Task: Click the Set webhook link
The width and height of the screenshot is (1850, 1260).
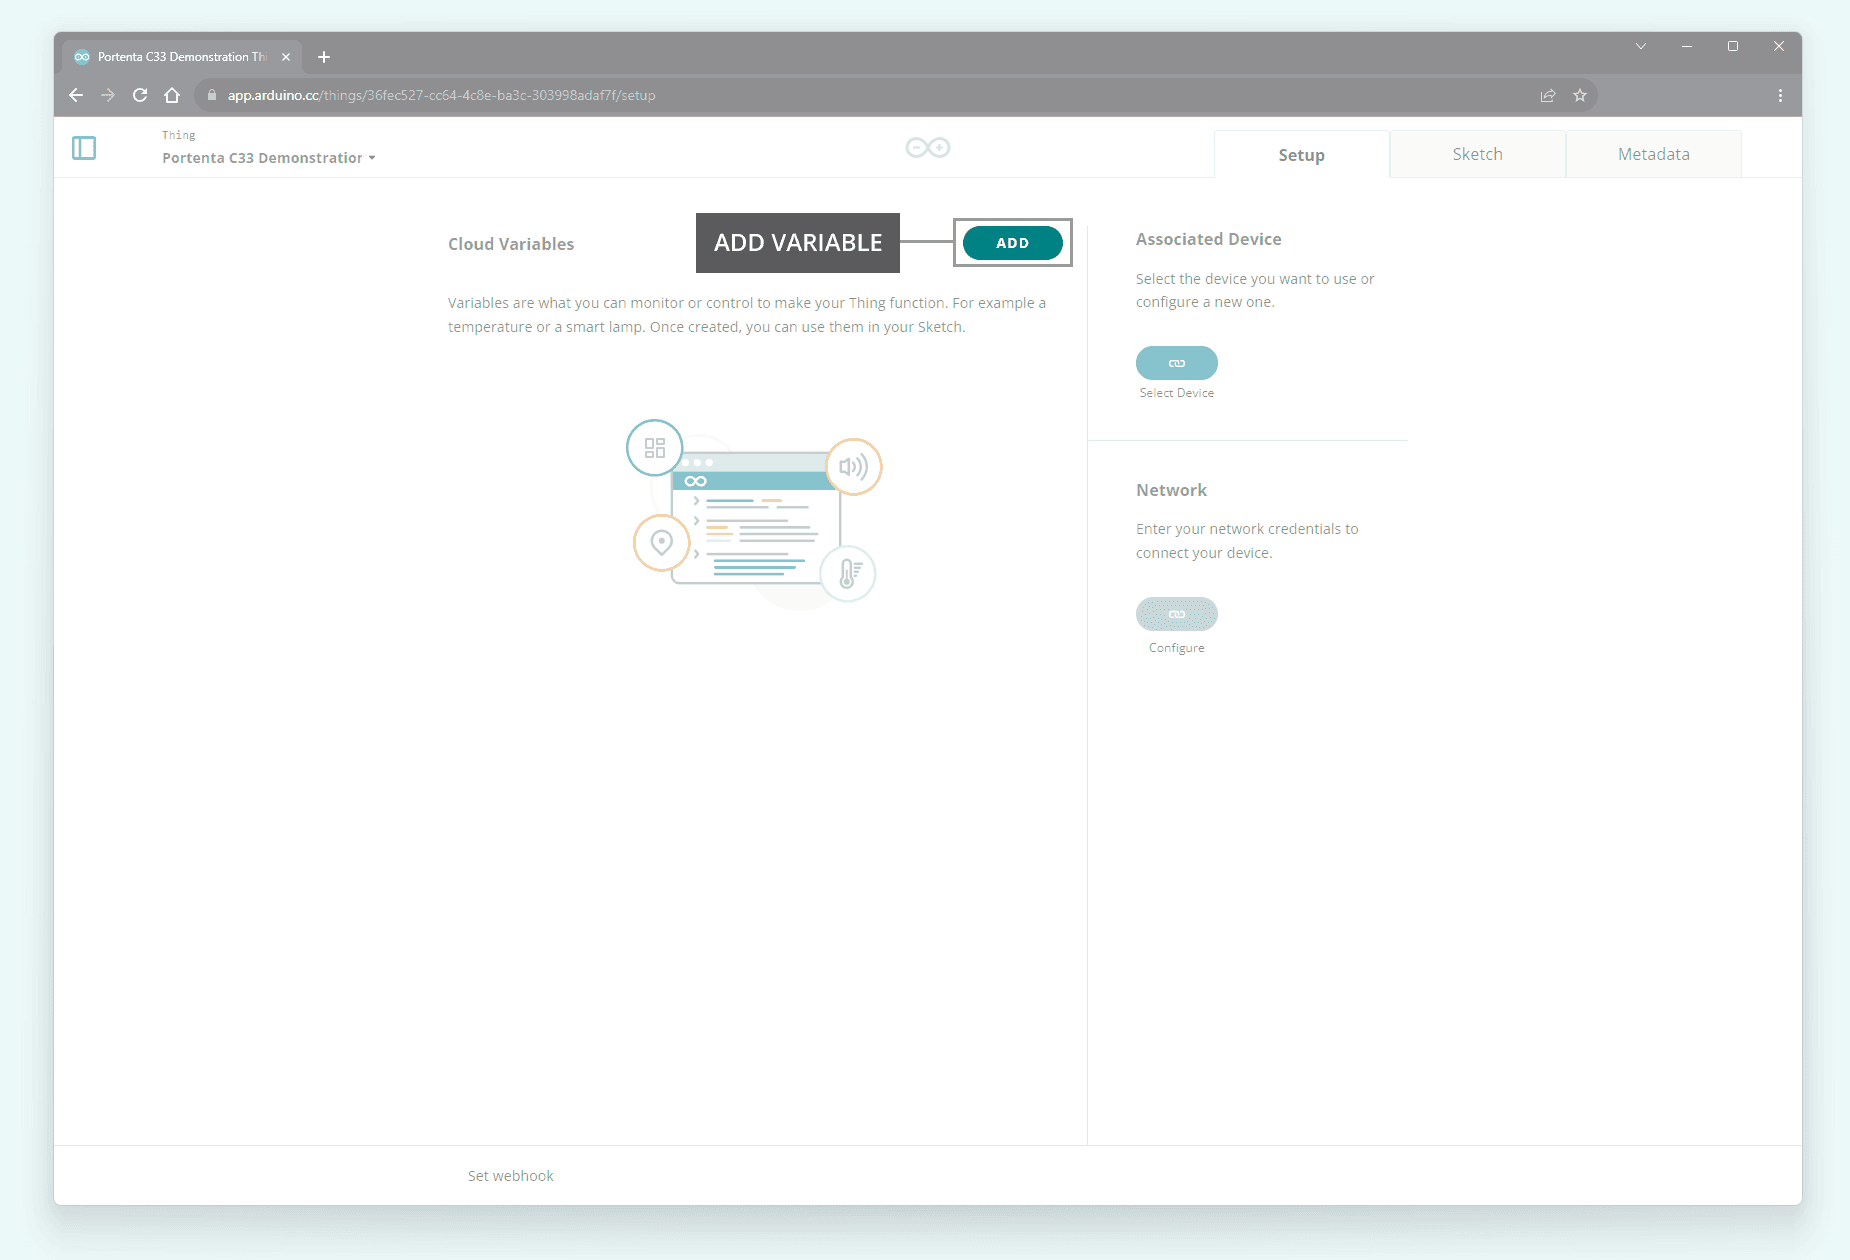Action: coord(510,1176)
